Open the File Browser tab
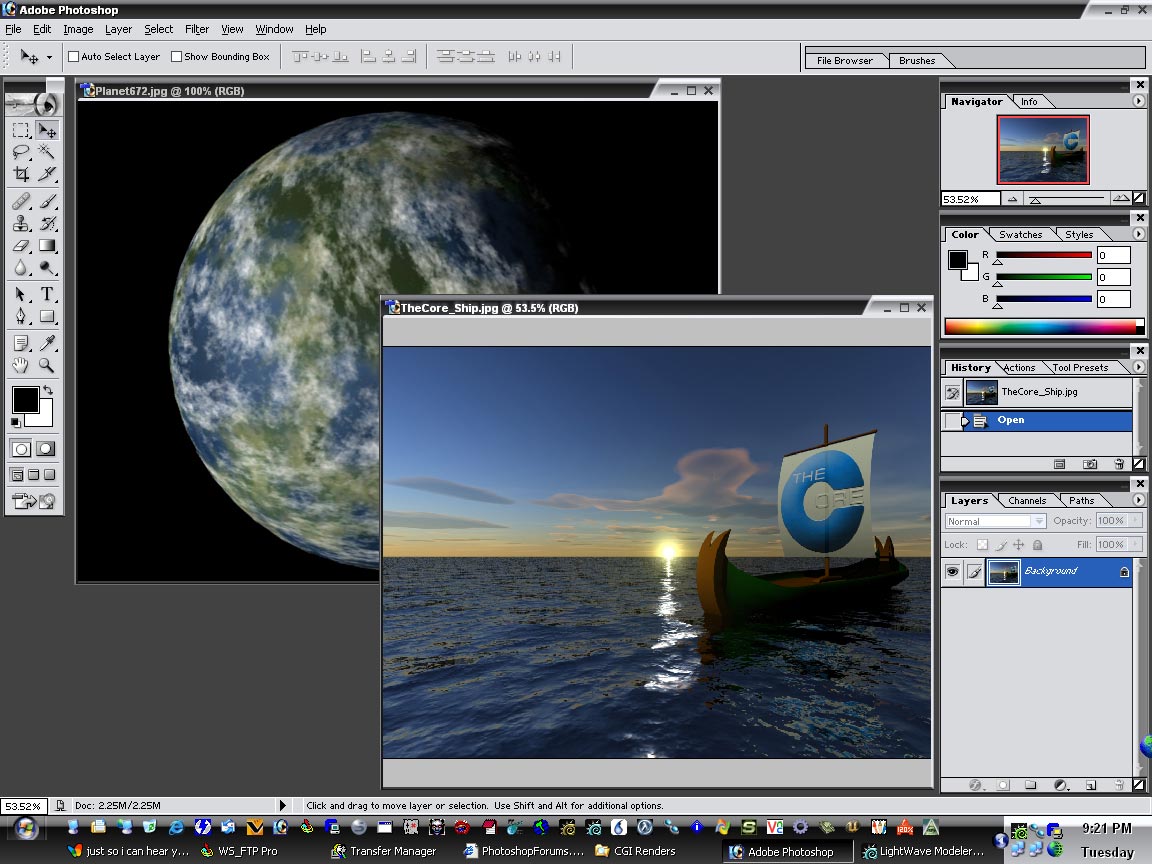The height and width of the screenshot is (864, 1152). (844, 60)
